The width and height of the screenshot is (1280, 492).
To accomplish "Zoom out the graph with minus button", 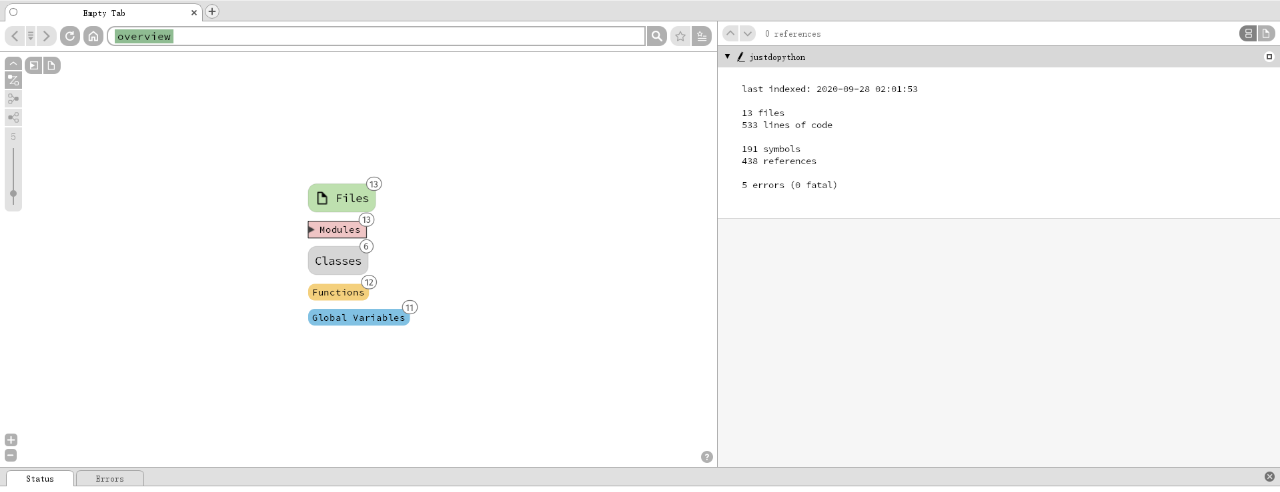I will 11,455.
